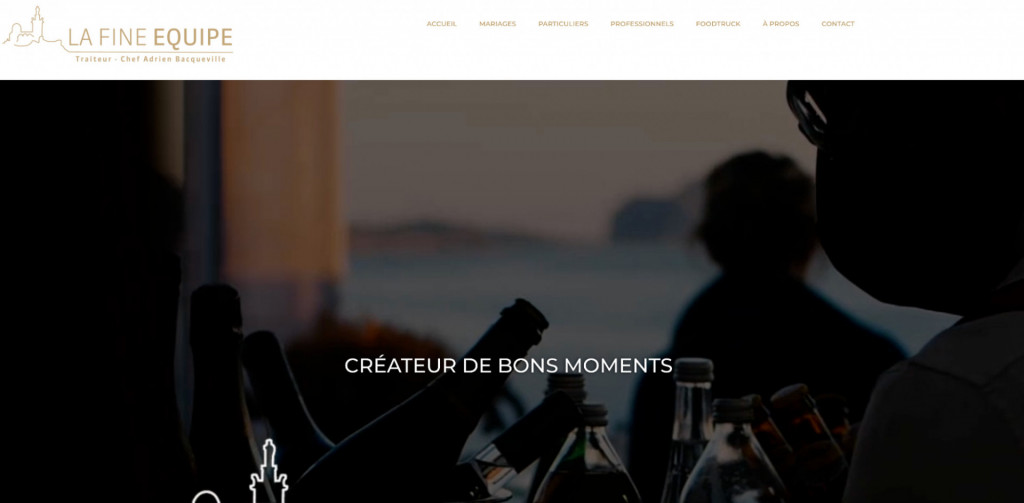Screen dimensions: 1024x503
Task: Click the clear glass bottle's metal cap
Action: pos(694,370)
